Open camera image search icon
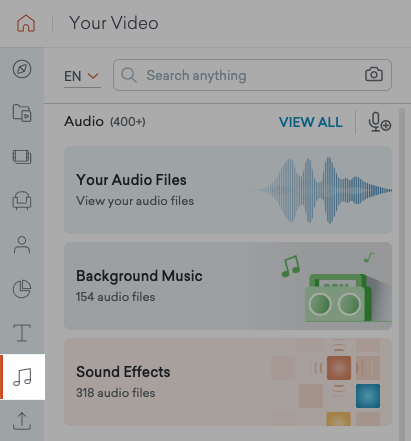The height and width of the screenshot is (441, 411). click(374, 74)
